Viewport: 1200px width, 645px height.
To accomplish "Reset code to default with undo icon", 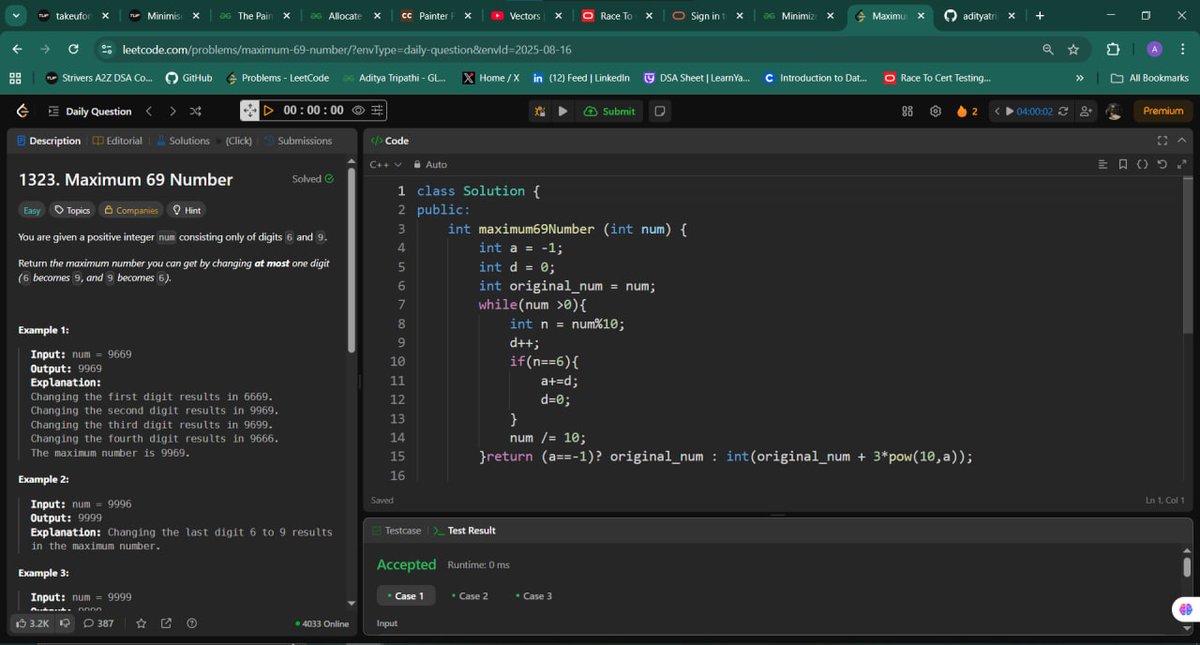I will (x=1163, y=164).
